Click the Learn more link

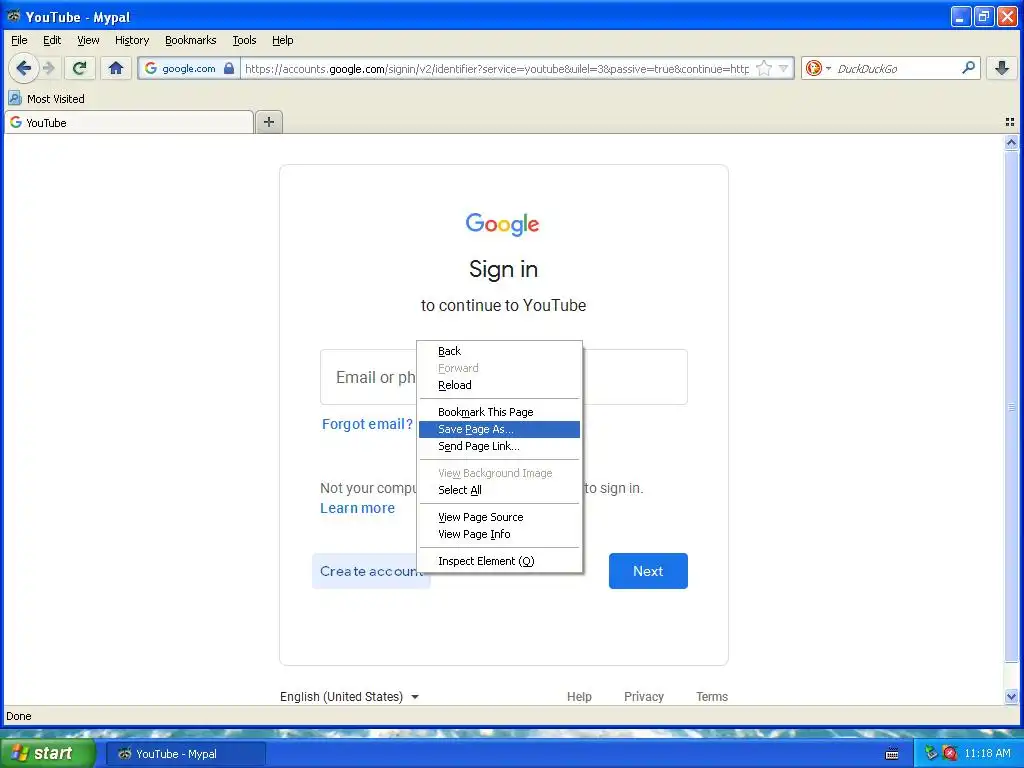[357, 508]
